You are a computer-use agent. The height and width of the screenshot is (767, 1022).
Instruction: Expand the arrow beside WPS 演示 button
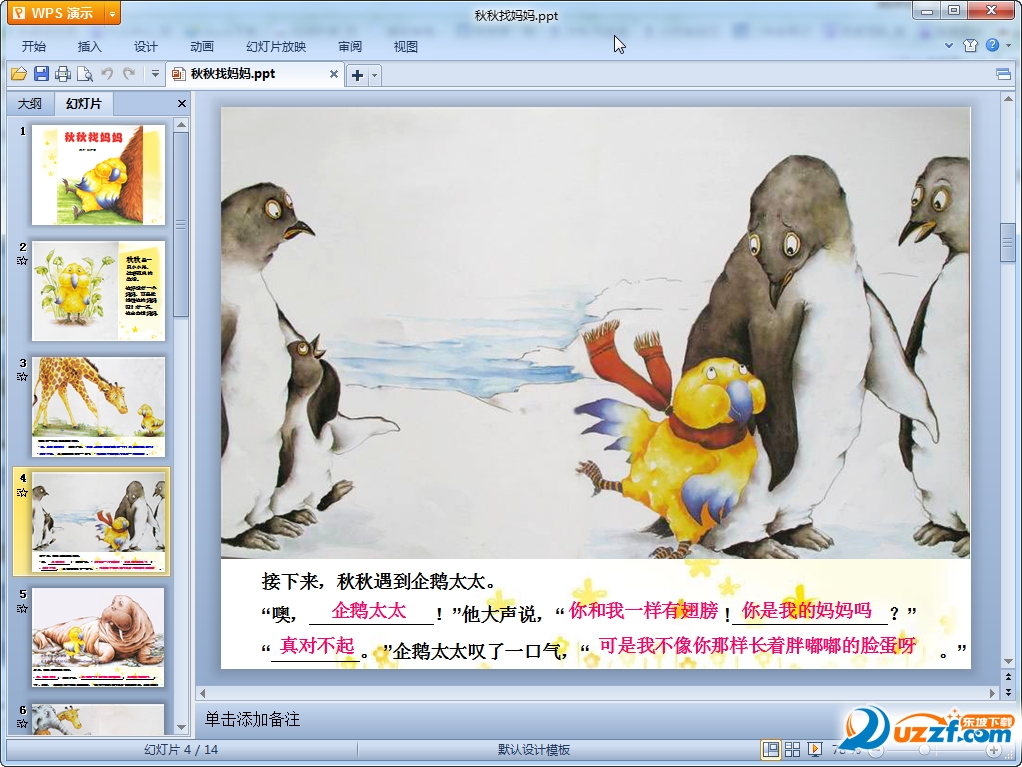(x=113, y=13)
